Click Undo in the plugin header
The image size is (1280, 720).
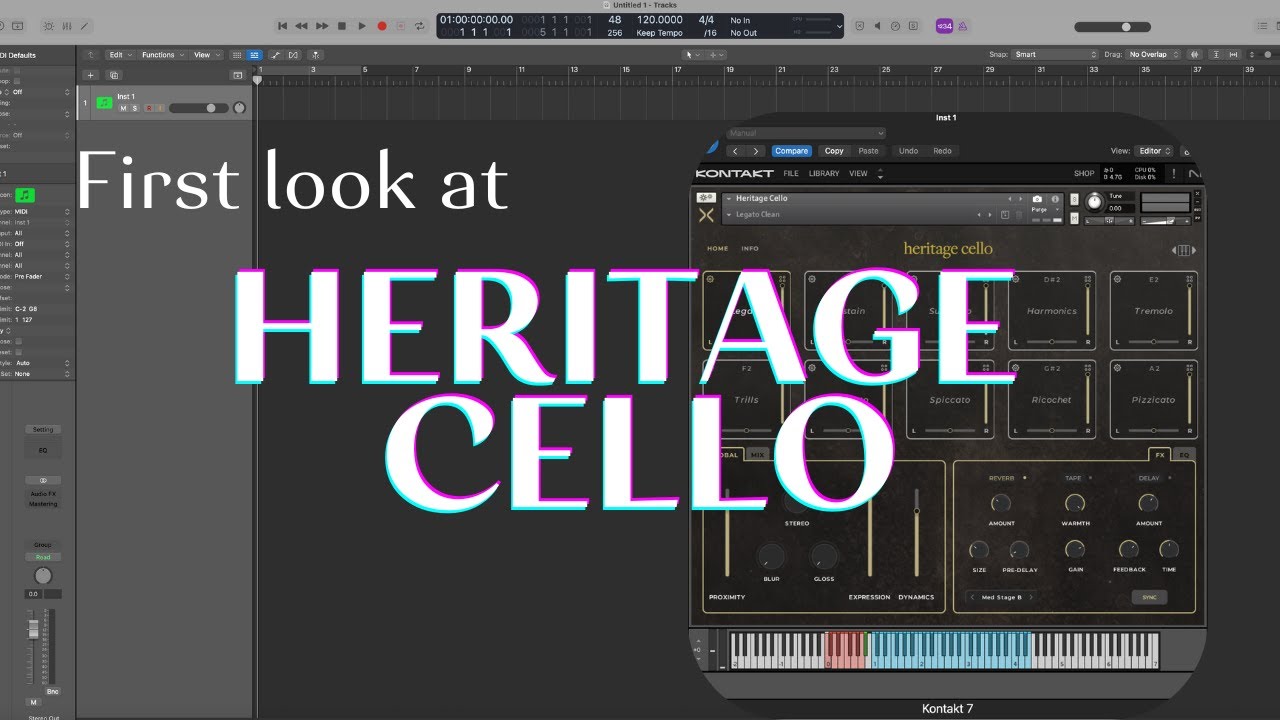click(x=908, y=151)
